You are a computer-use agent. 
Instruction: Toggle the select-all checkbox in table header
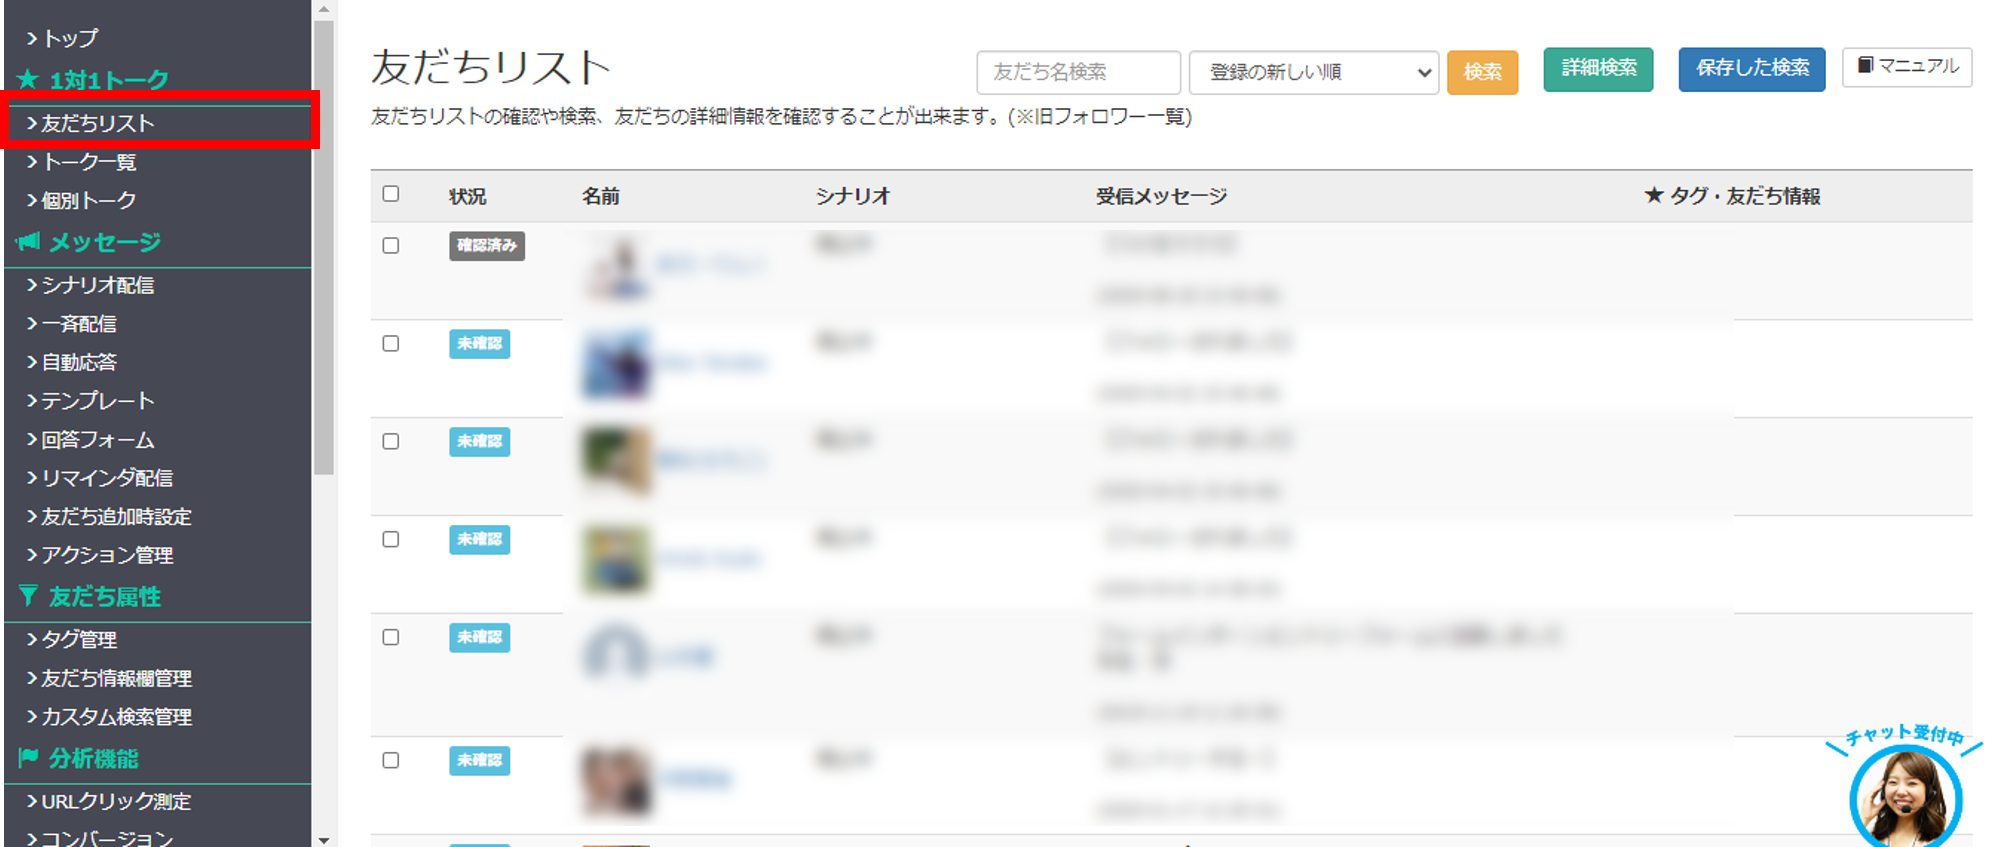click(x=391, y=194)
